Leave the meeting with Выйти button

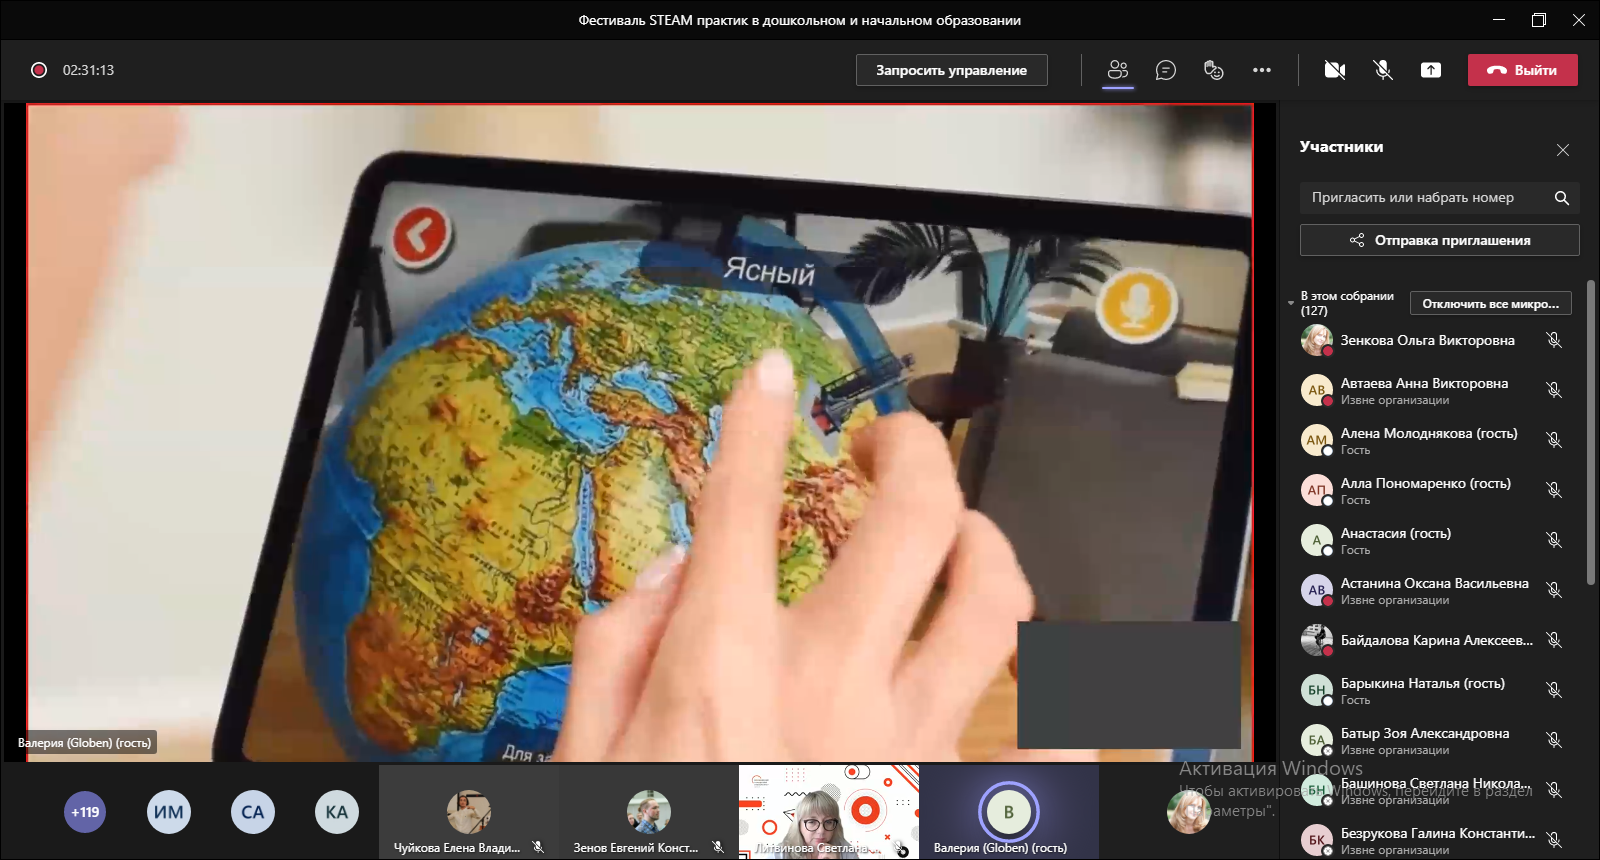coord(1522,70)
